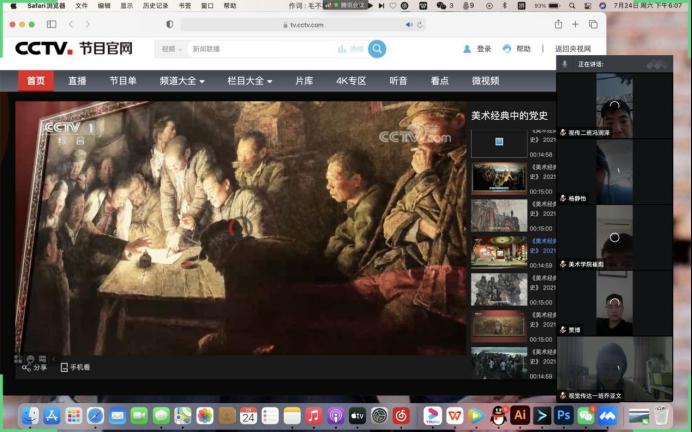The width and height of the screenshot is (692, 432).
Task: Mute this tab's audio in address bar
Action: point(409,25)
